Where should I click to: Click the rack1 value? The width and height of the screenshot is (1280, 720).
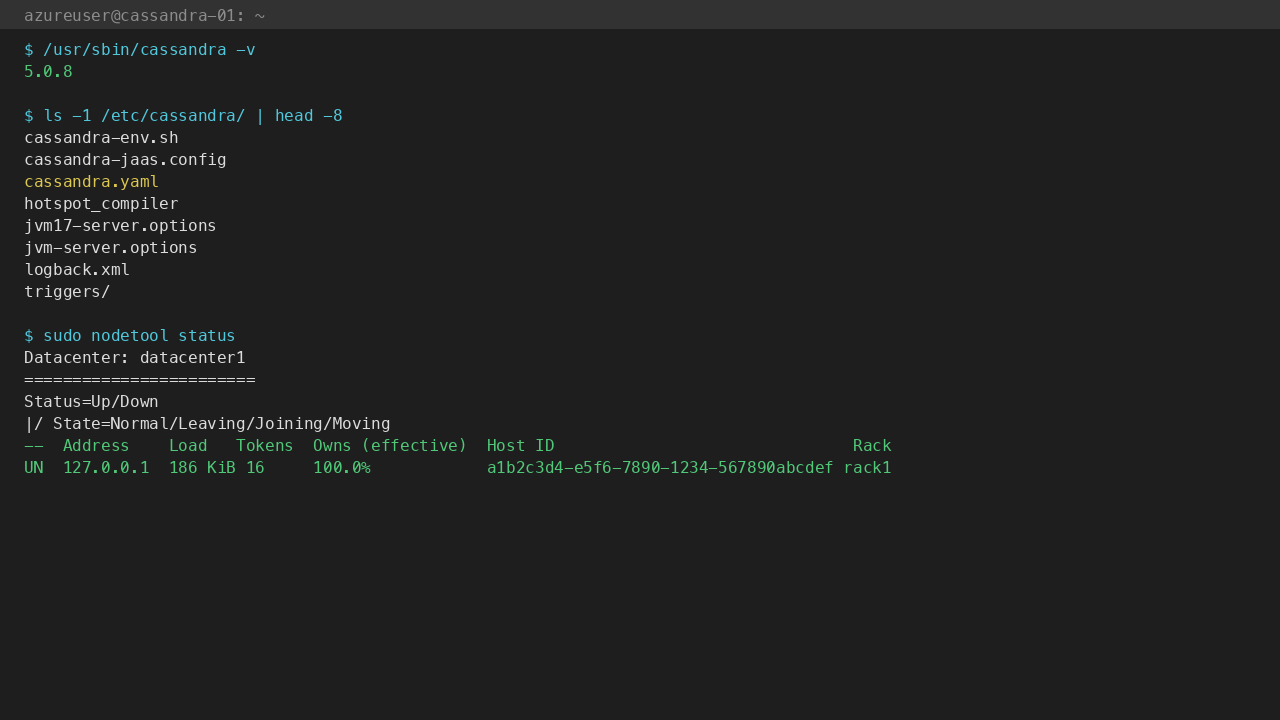point(867,468)
